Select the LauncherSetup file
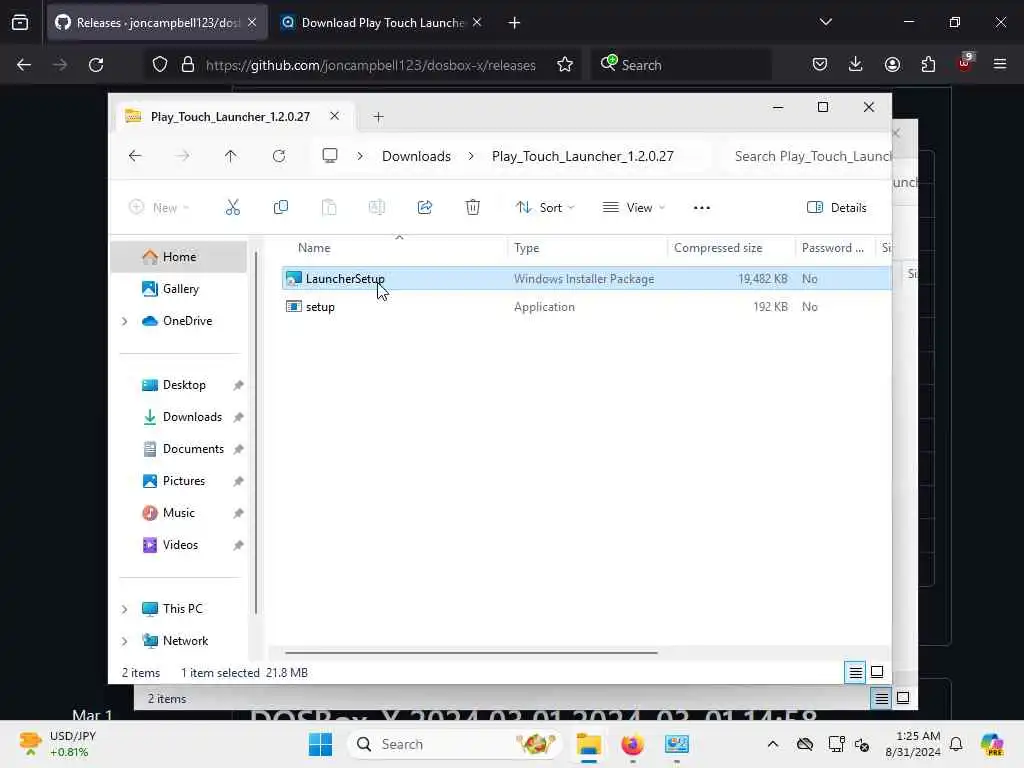1024x768 pixels. click(586, 279)
